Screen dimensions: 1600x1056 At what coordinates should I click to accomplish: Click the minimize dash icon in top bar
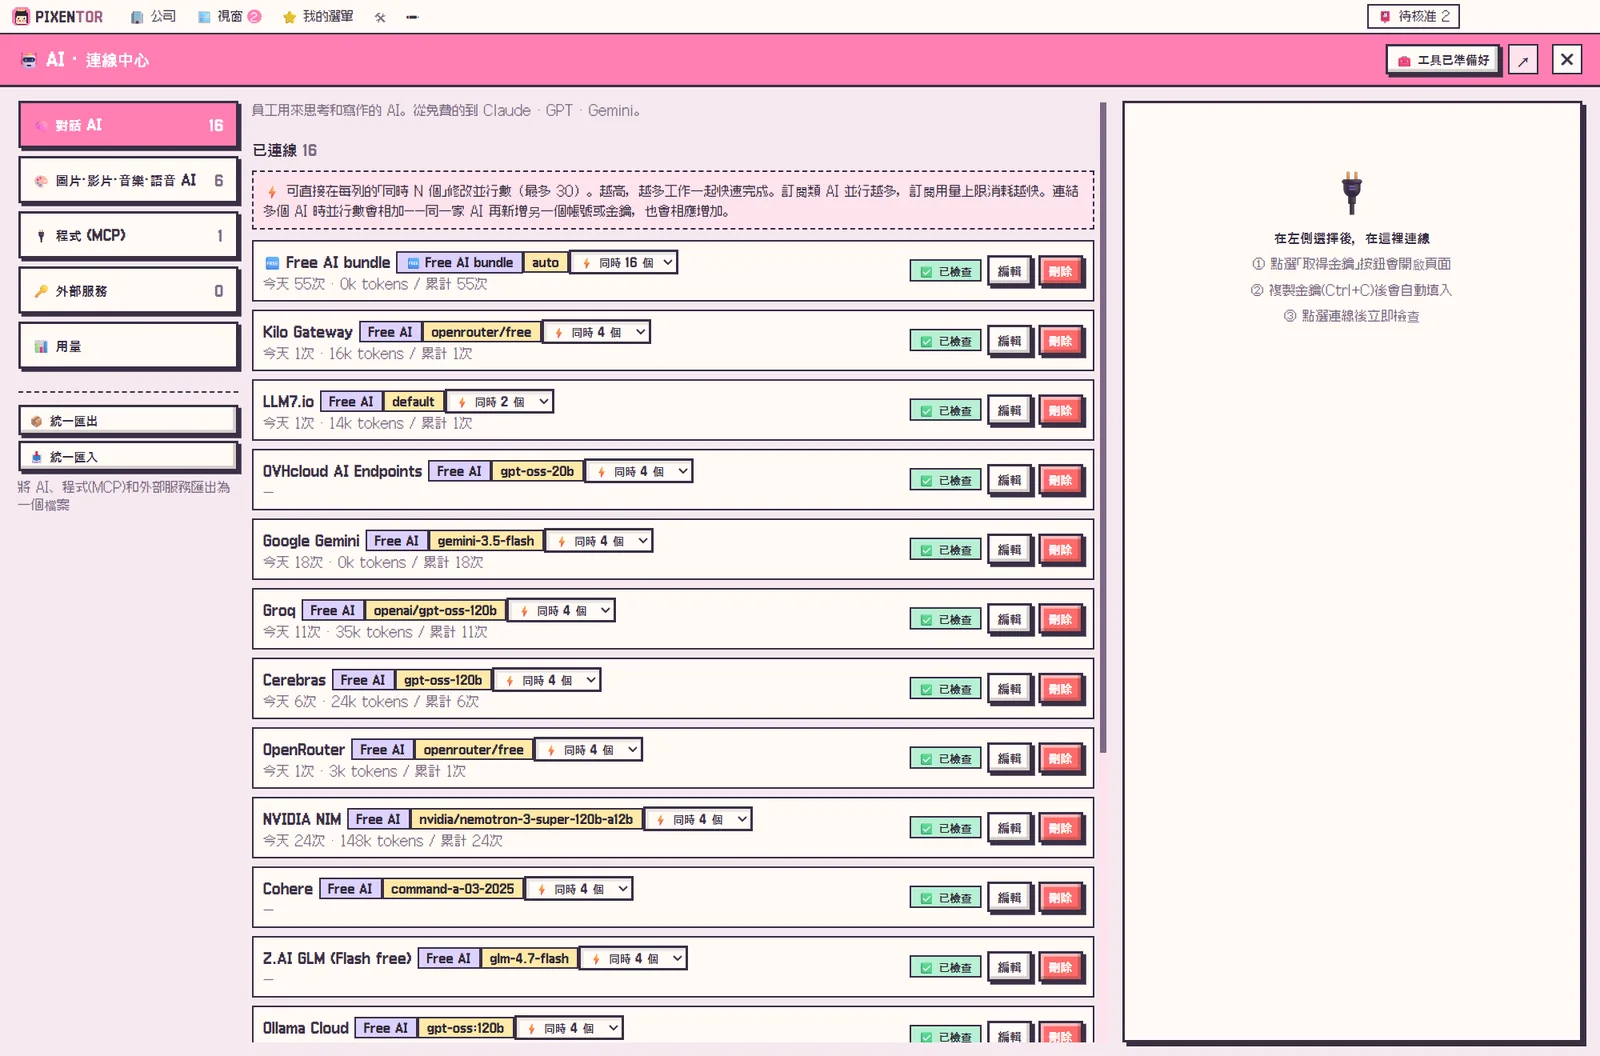click(x=412, y=17)
